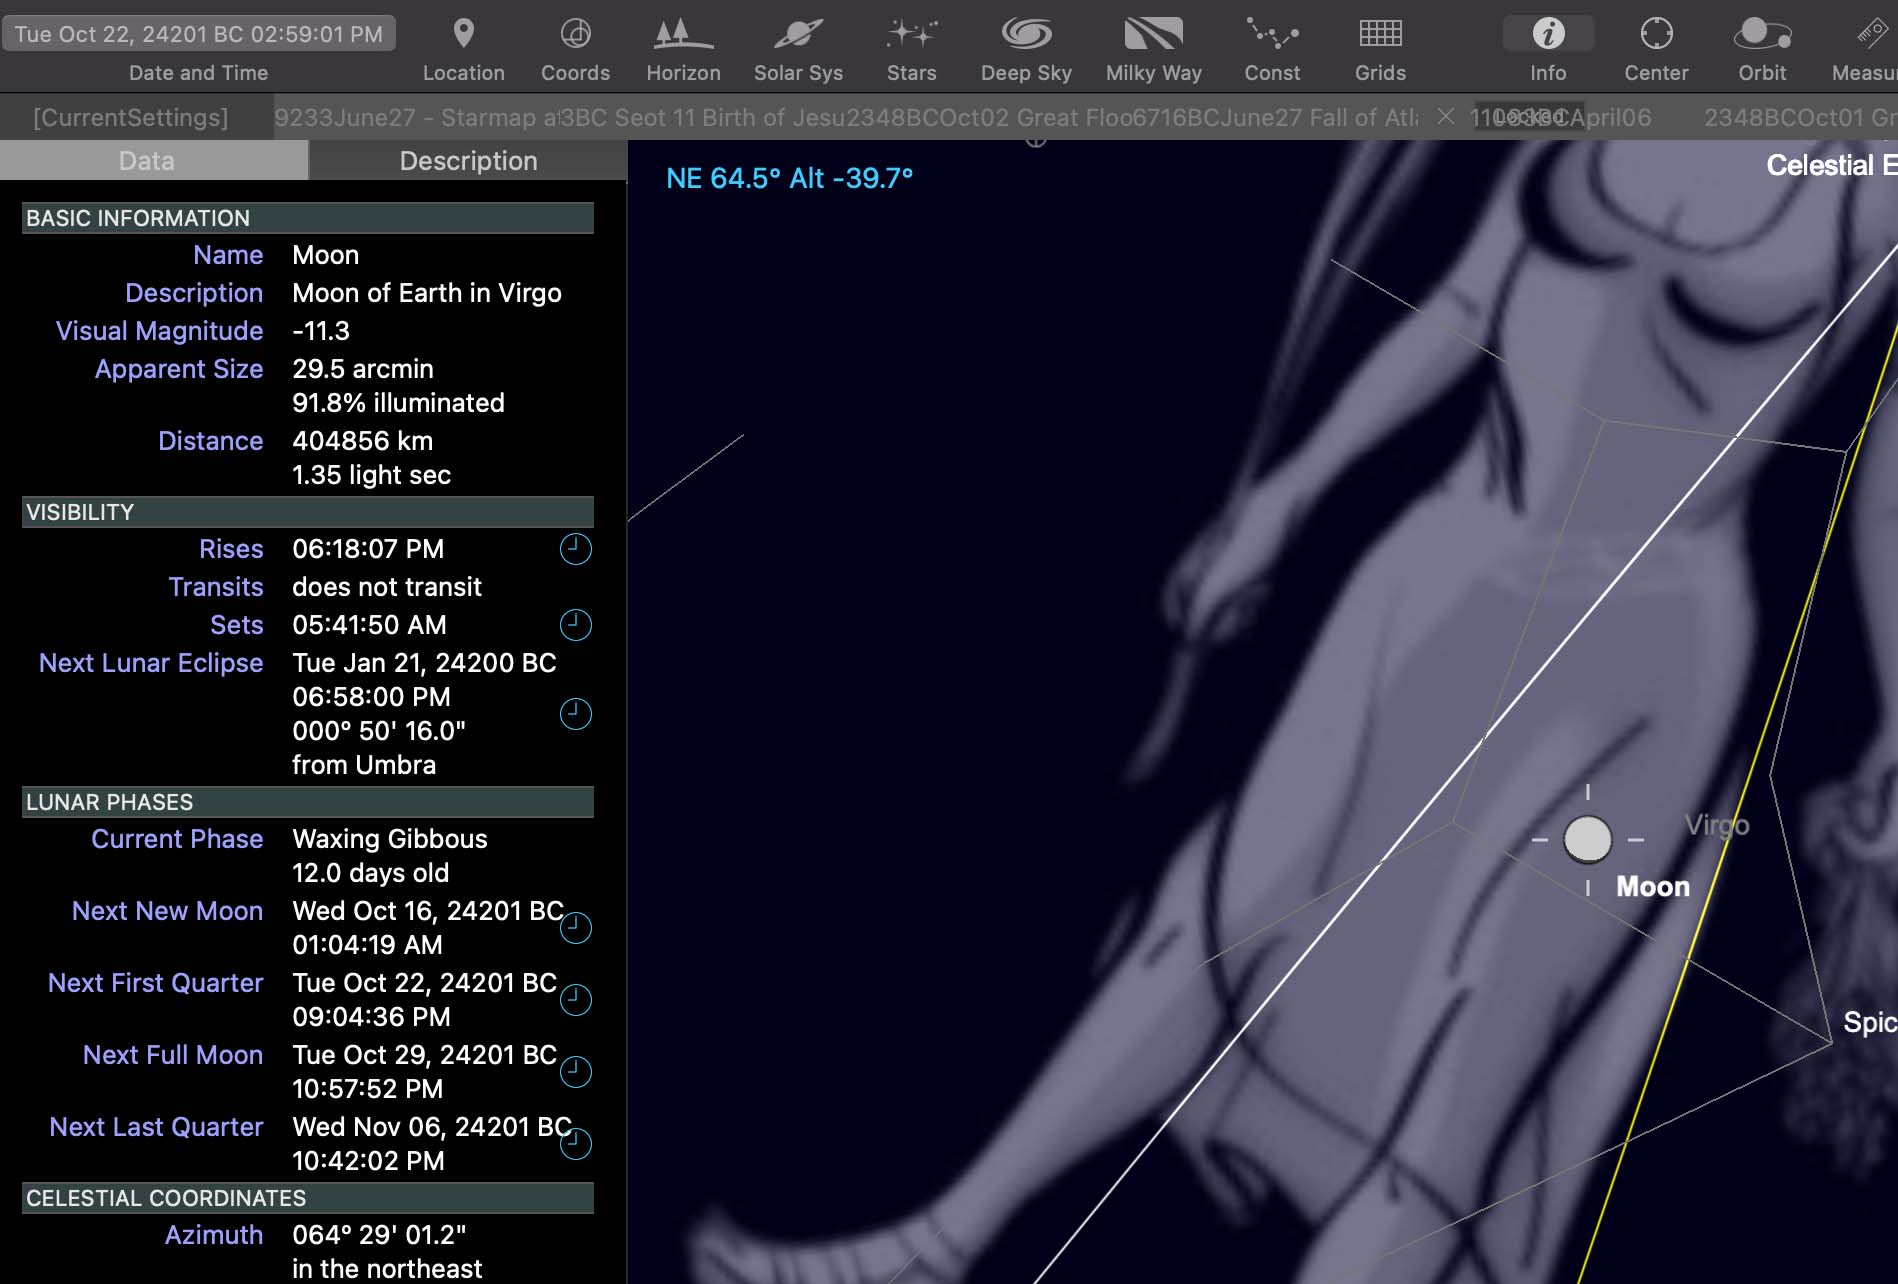Screen dimensions: 1898x1284
Task: Toggle the Info panel icon
Action: click(1548, 34)
